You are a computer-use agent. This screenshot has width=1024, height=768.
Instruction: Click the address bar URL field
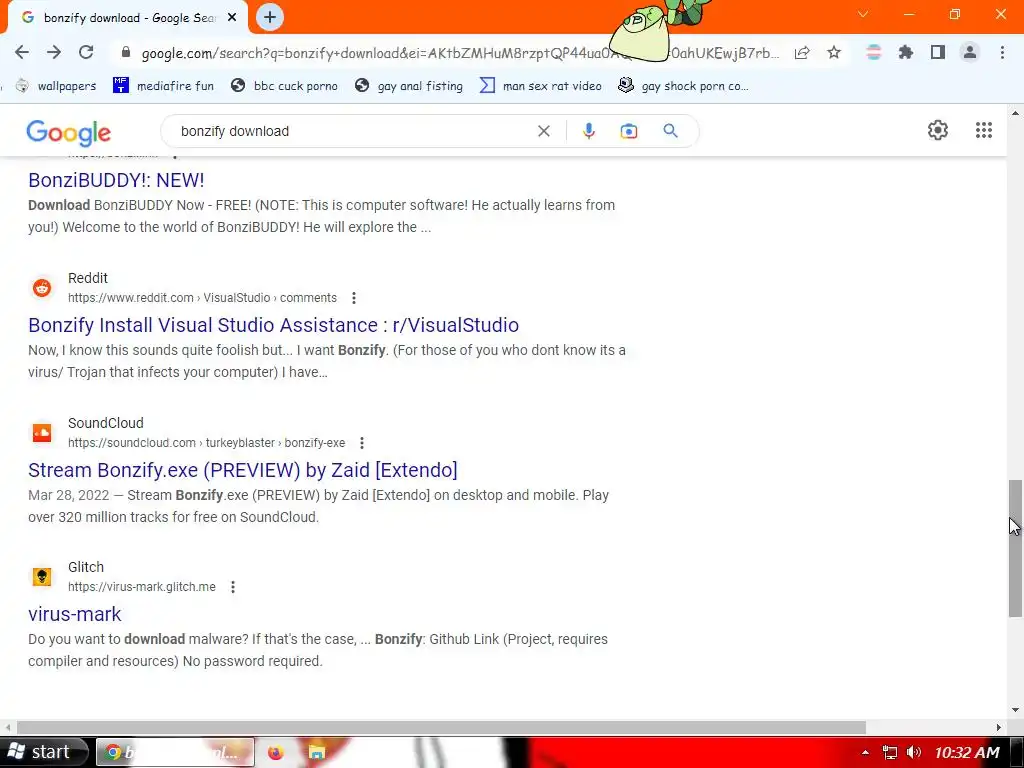[460, 53]
